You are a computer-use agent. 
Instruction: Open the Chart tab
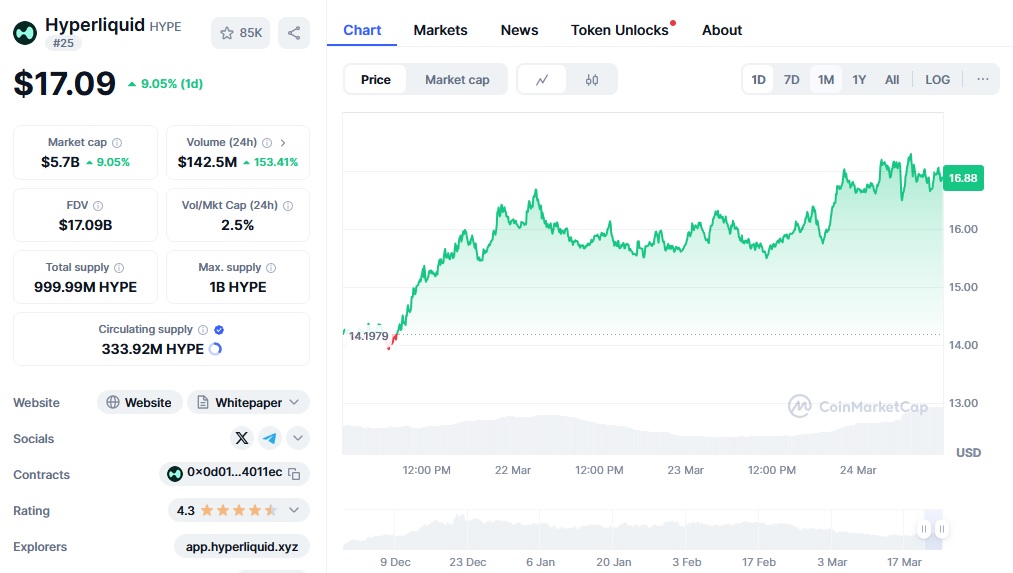click(362, 30)
